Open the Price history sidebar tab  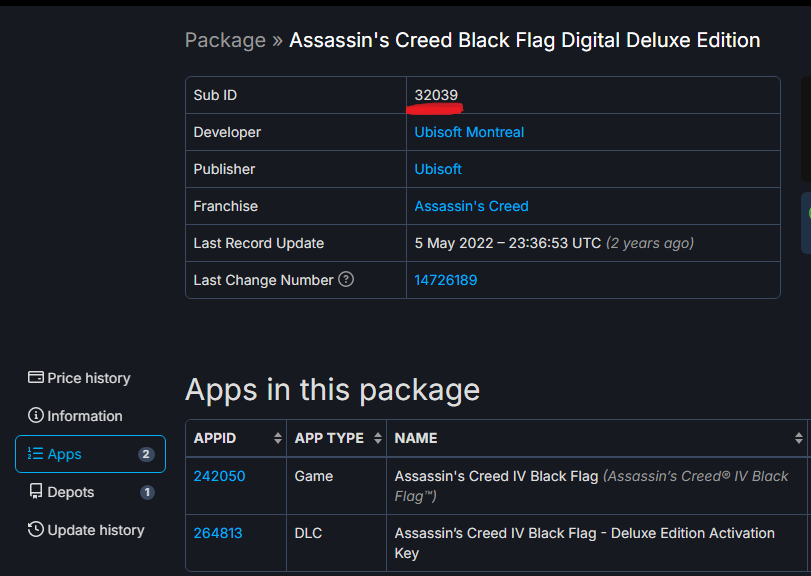tap(79, 378)
